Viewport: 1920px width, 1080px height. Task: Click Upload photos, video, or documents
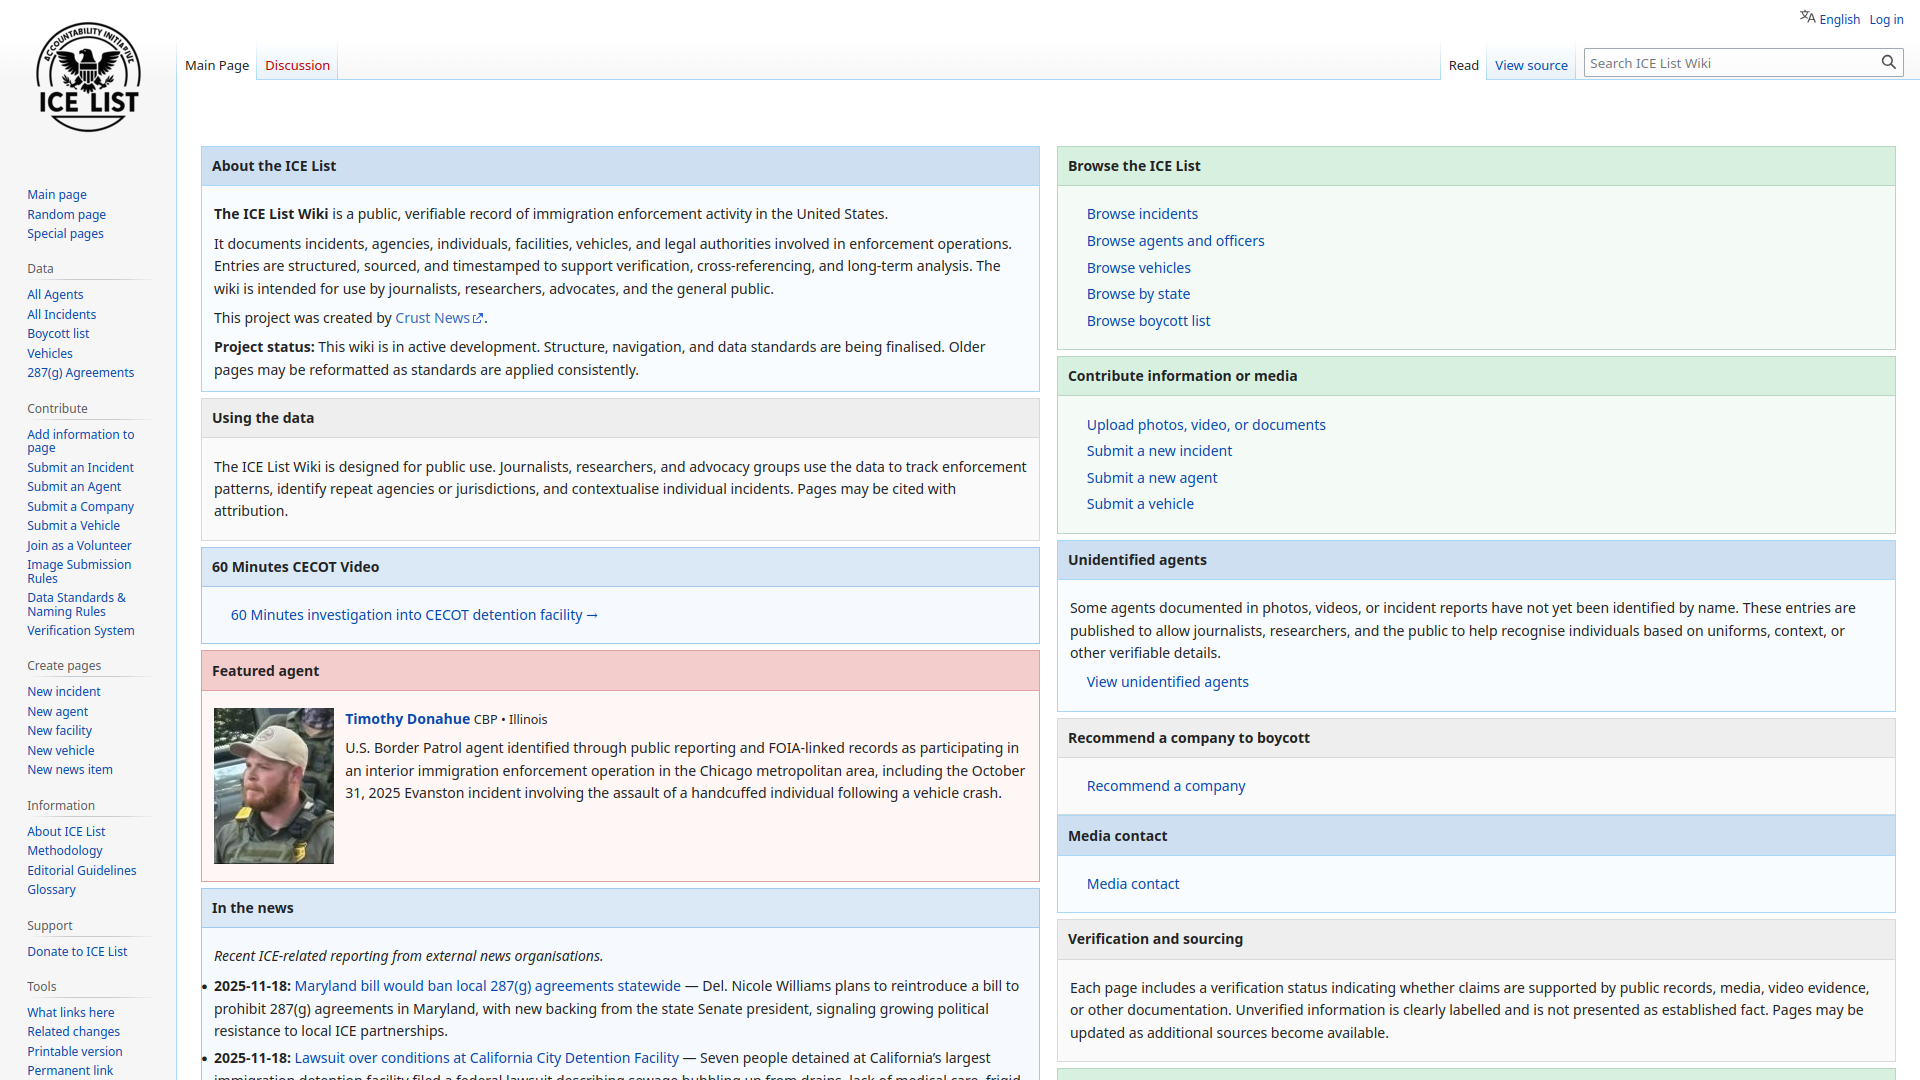click(x=1205, y=425)
